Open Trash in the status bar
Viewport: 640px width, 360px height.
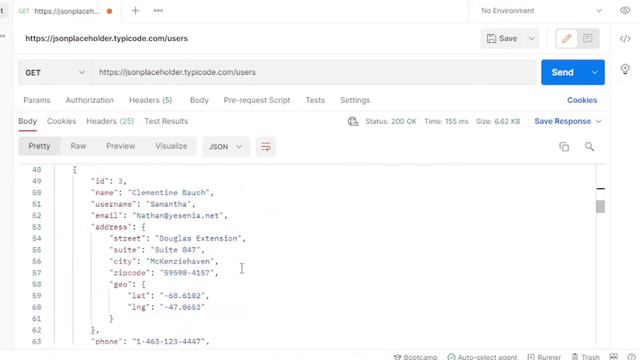[586, 357]
